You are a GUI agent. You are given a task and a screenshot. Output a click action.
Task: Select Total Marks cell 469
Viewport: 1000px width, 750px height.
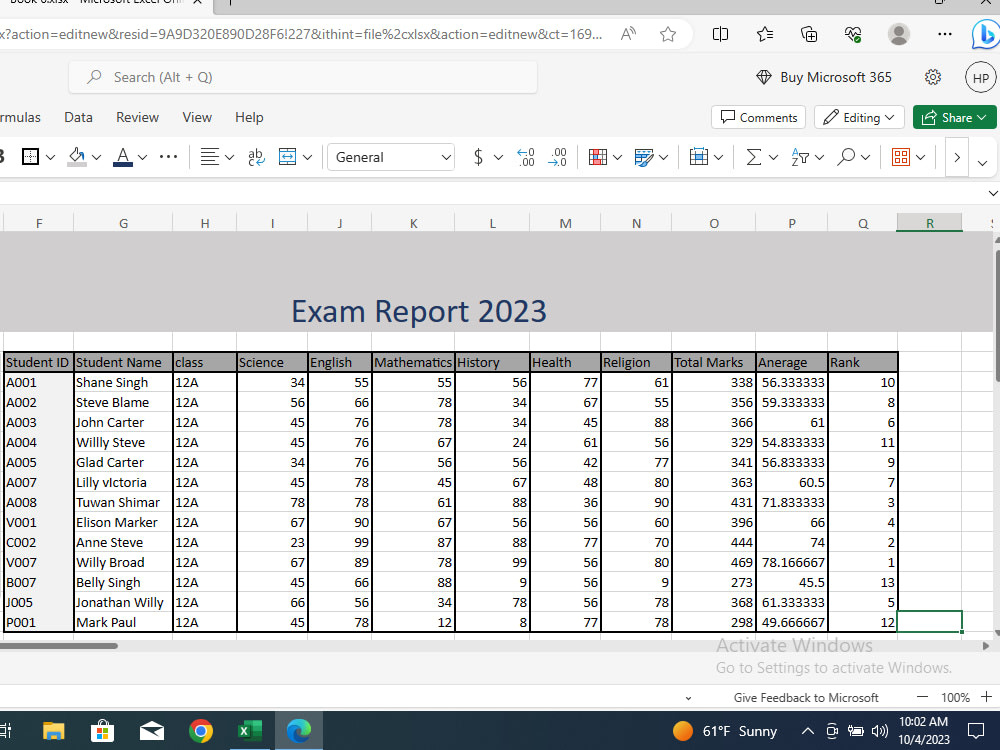pos(714,562)
